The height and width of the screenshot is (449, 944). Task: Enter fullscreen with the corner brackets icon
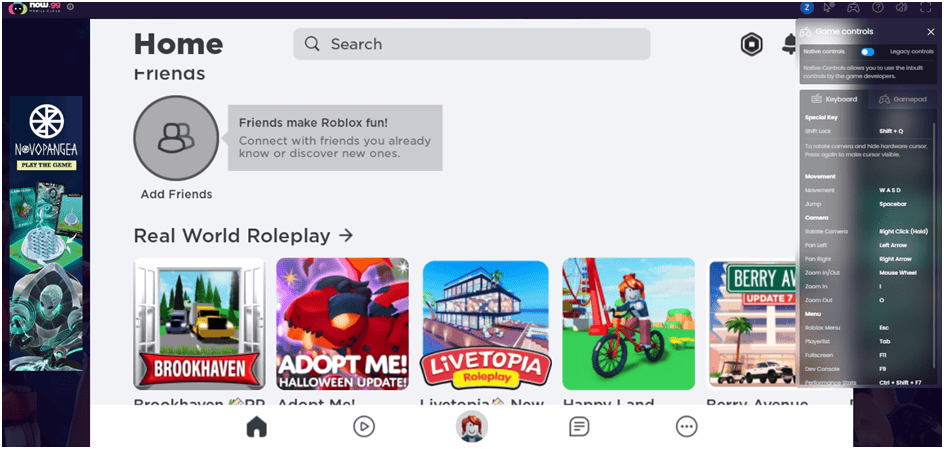click(x=925, y=7)
